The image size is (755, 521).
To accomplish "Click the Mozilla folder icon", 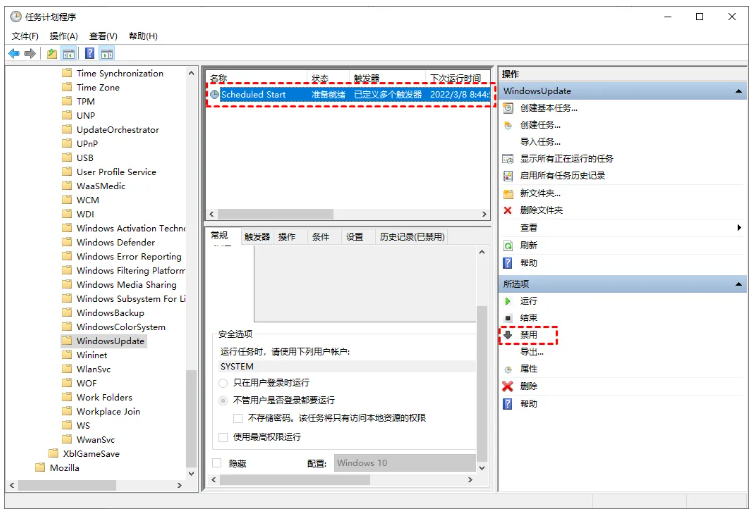I will click(40, 468).
